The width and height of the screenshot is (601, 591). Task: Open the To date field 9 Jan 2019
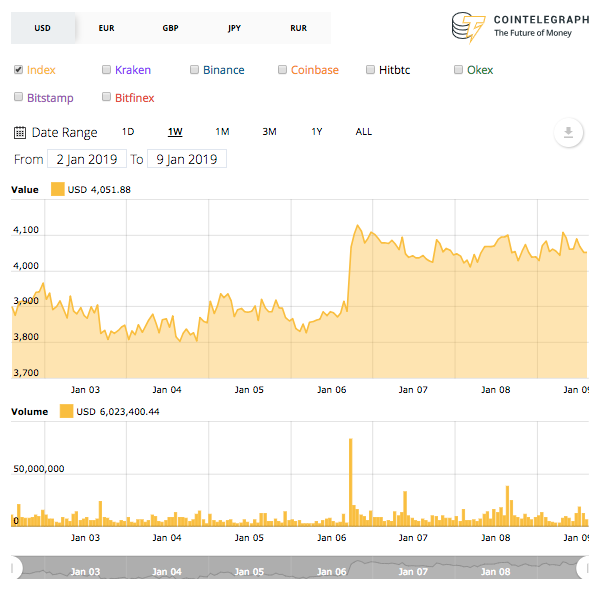click(x=187, y=159)
